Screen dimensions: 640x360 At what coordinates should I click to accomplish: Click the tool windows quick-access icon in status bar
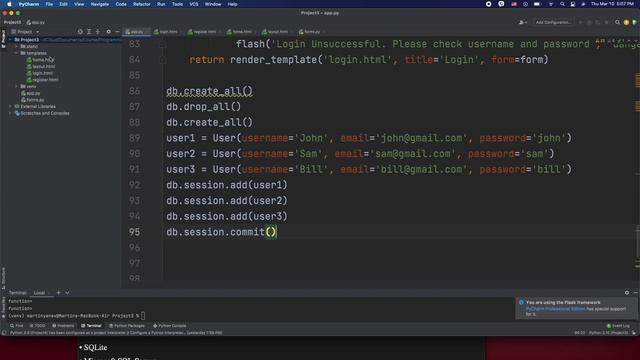pyautogui.click(x=4, y=333)
